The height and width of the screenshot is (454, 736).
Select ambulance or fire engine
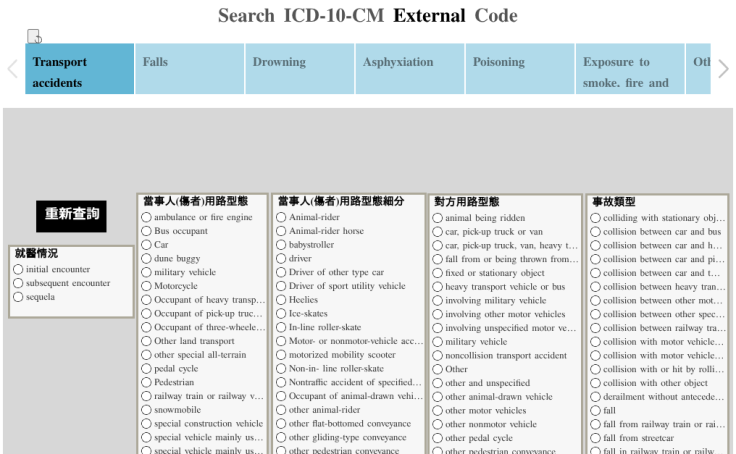tap(146, 217)
